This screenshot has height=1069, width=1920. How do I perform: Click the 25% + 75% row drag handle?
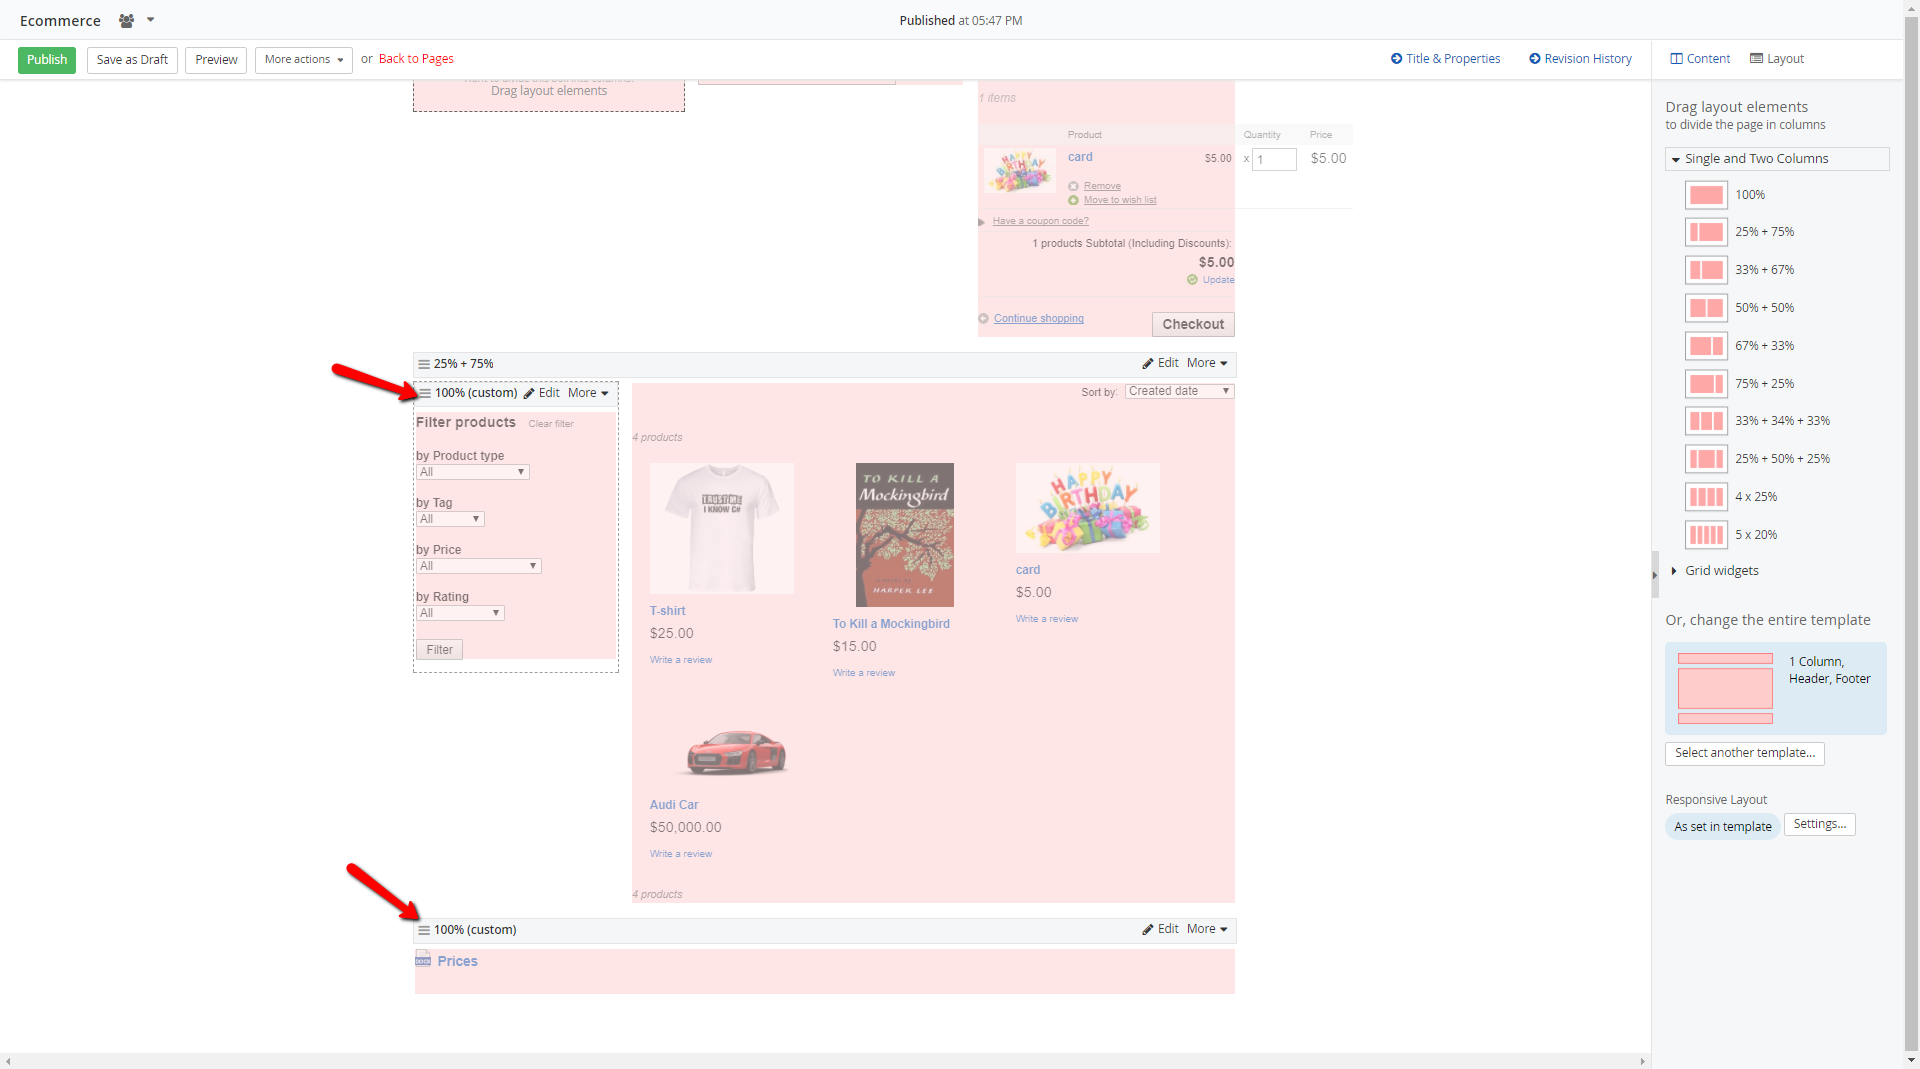424,364
